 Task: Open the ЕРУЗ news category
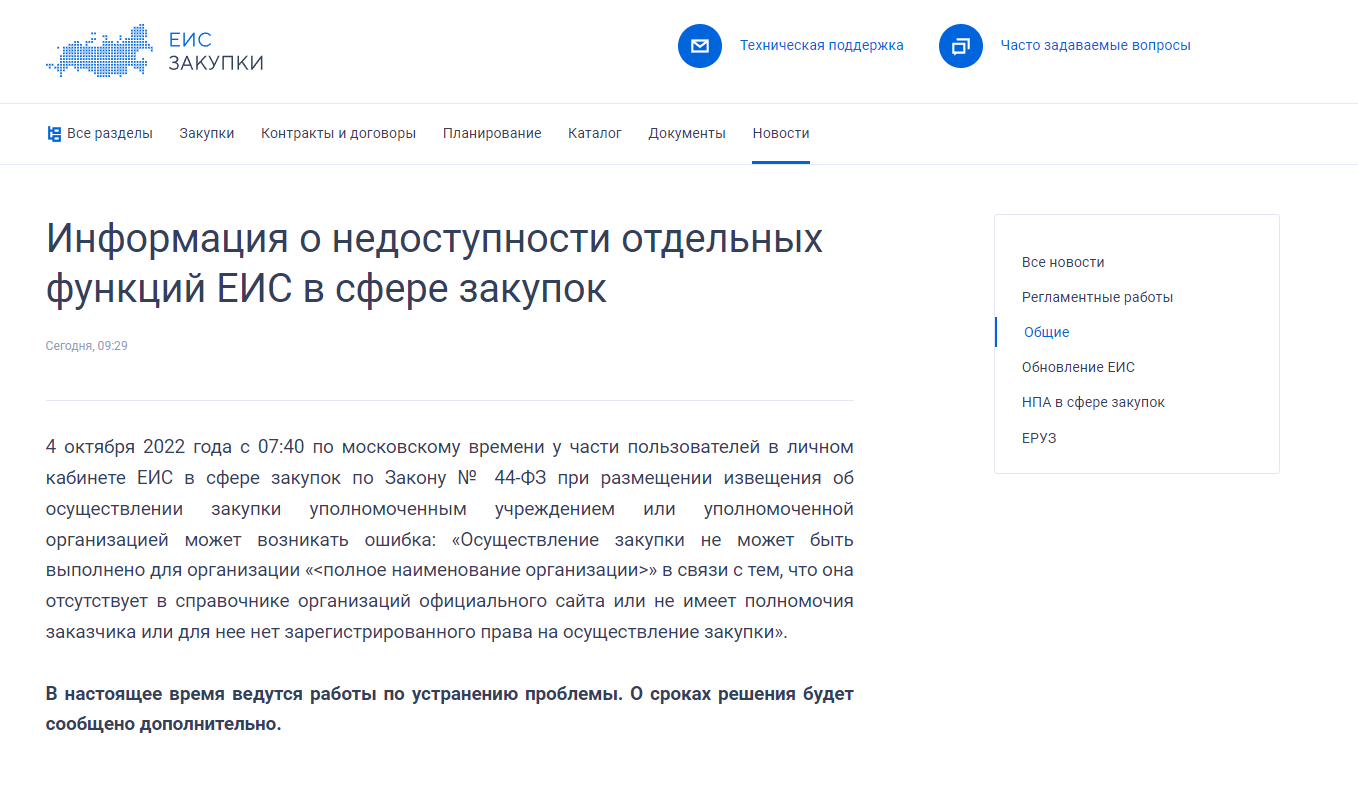click(x=1039, y=438)
